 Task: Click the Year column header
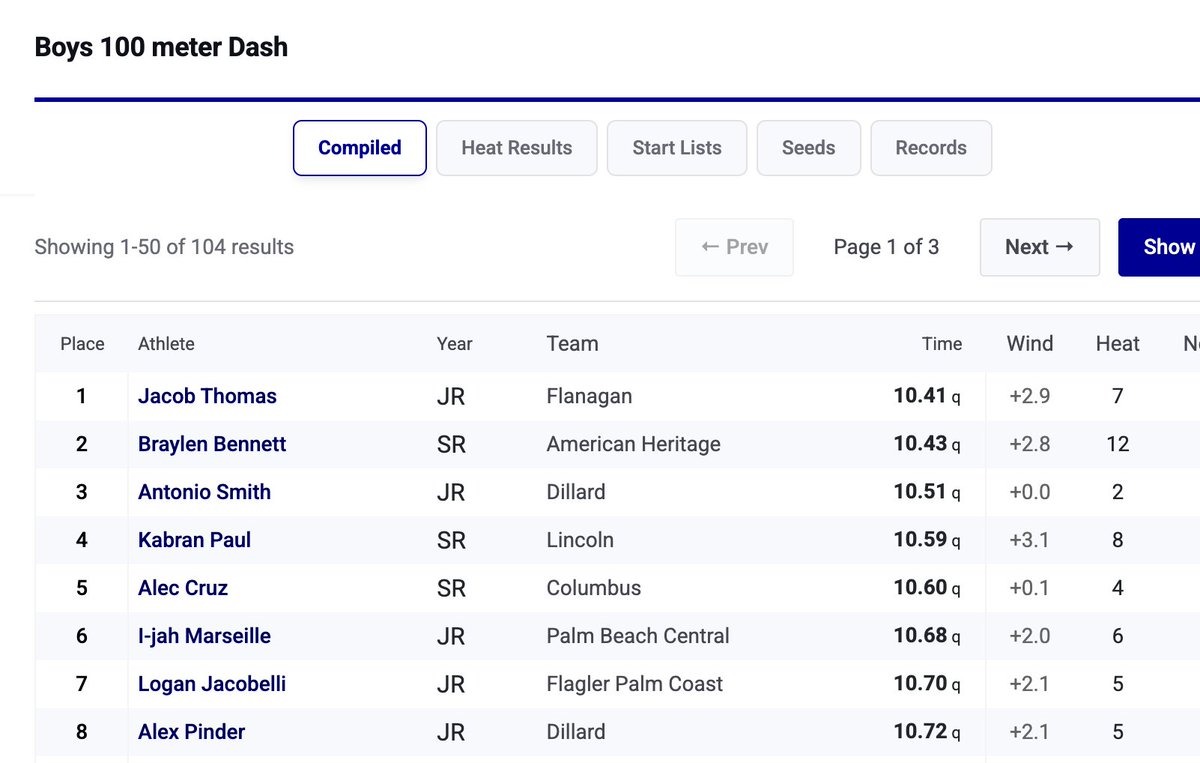455,344
